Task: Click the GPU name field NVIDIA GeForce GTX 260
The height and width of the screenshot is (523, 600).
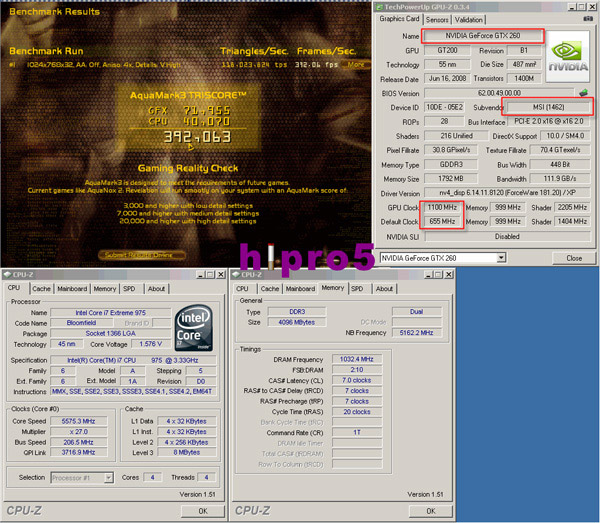Action: (x=483, y=36)
